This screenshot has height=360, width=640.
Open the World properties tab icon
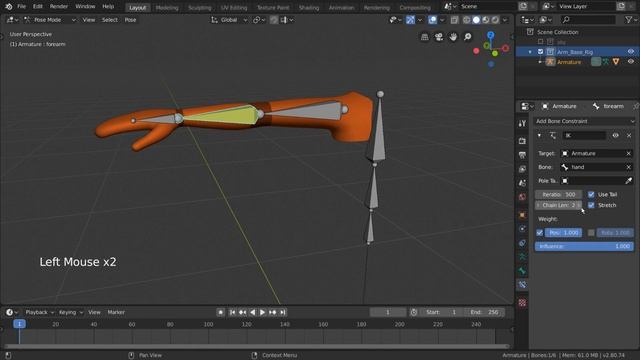522,197
